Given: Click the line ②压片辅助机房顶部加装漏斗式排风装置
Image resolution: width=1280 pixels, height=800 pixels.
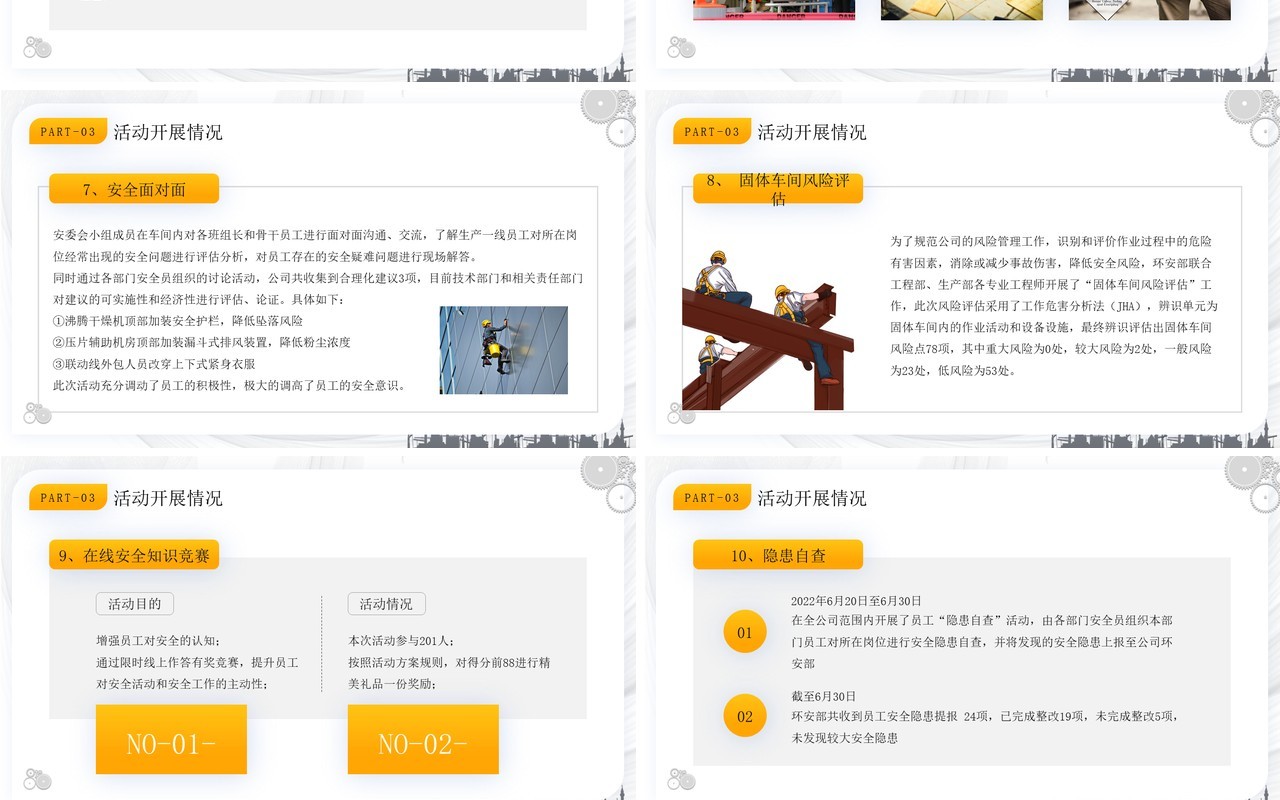Looking at the screenshot, I should pos(202,342).
